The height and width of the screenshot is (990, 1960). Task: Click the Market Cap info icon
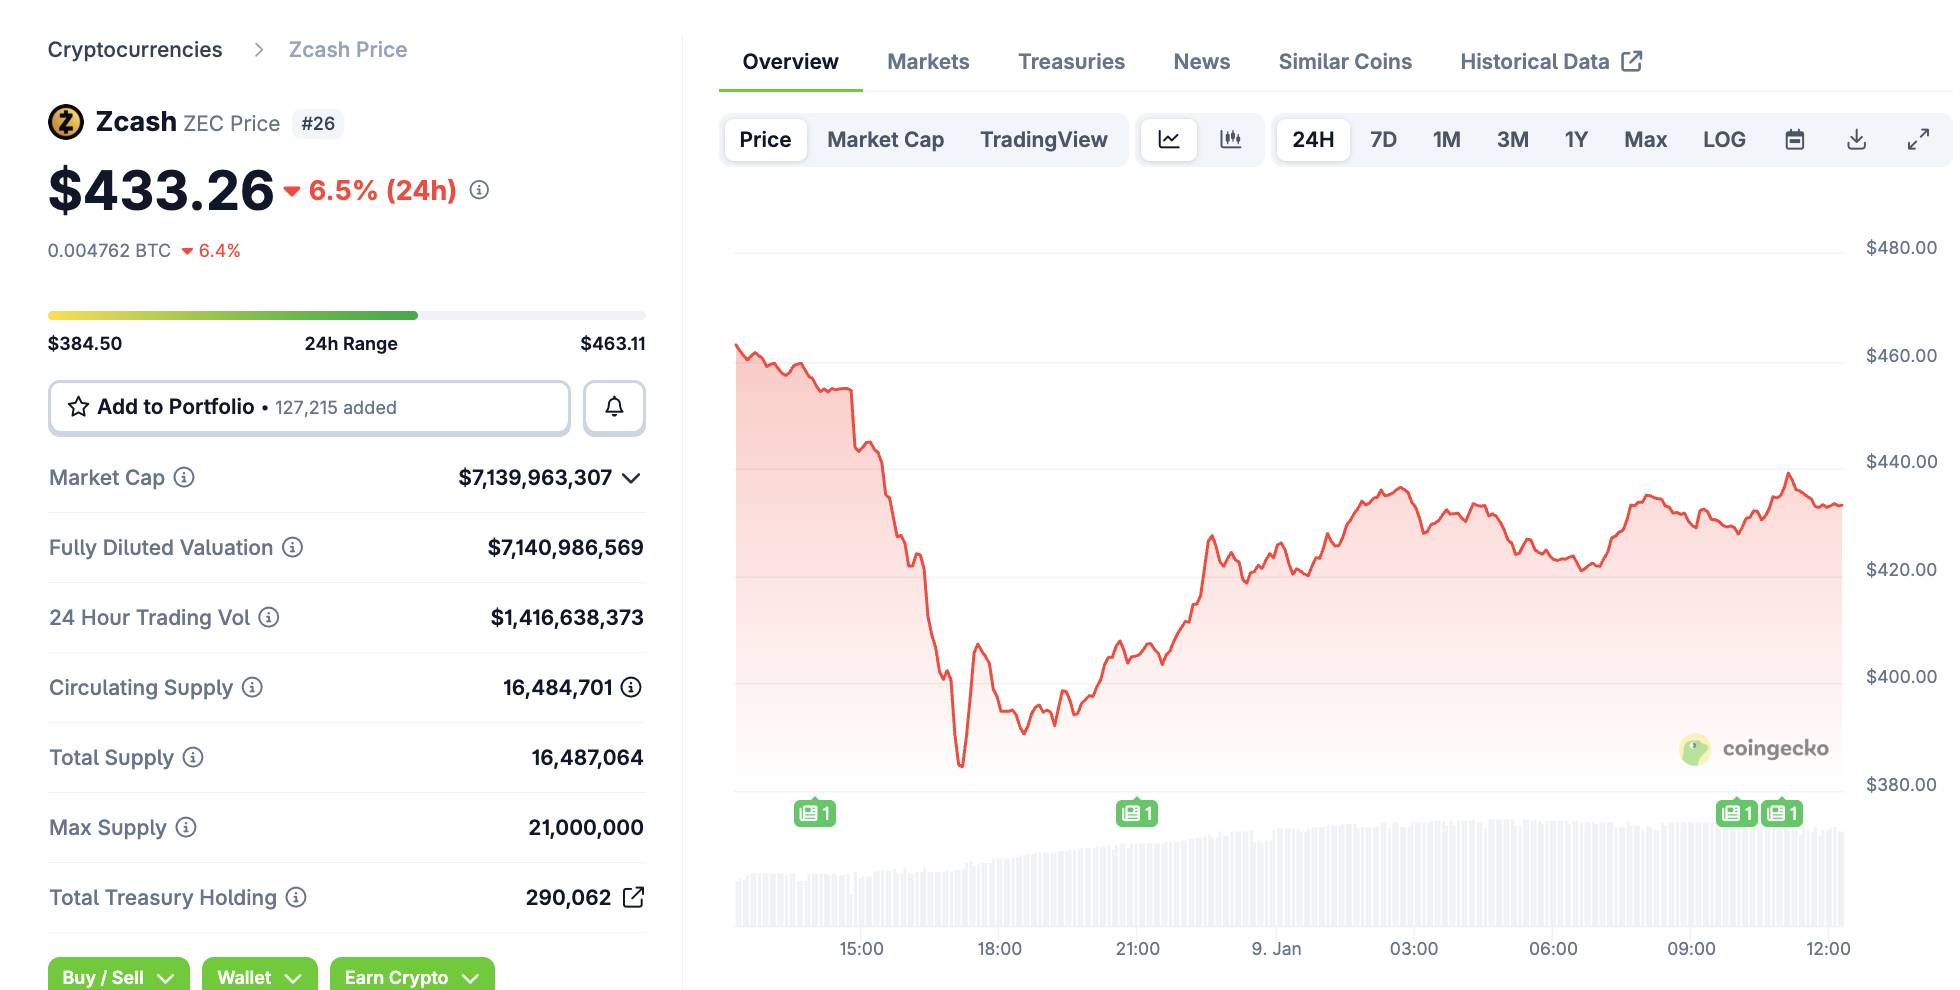184,477
